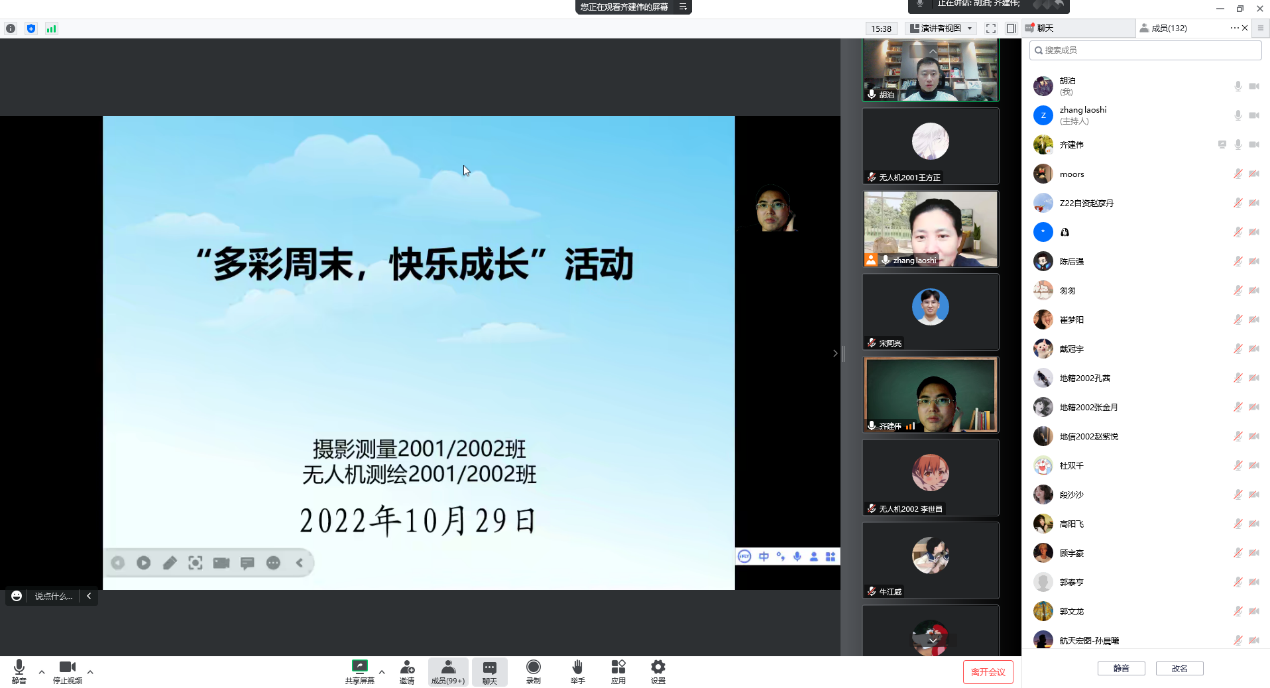Enter full screen mode icon

point(990,29)
